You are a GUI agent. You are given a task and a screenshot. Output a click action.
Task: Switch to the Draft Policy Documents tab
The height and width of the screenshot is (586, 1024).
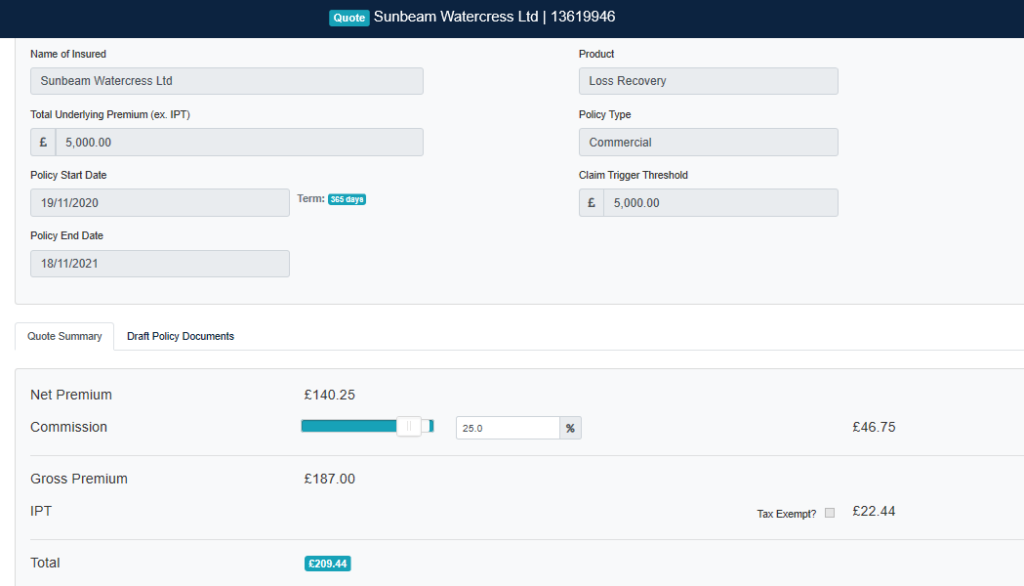tap(180, 336)
